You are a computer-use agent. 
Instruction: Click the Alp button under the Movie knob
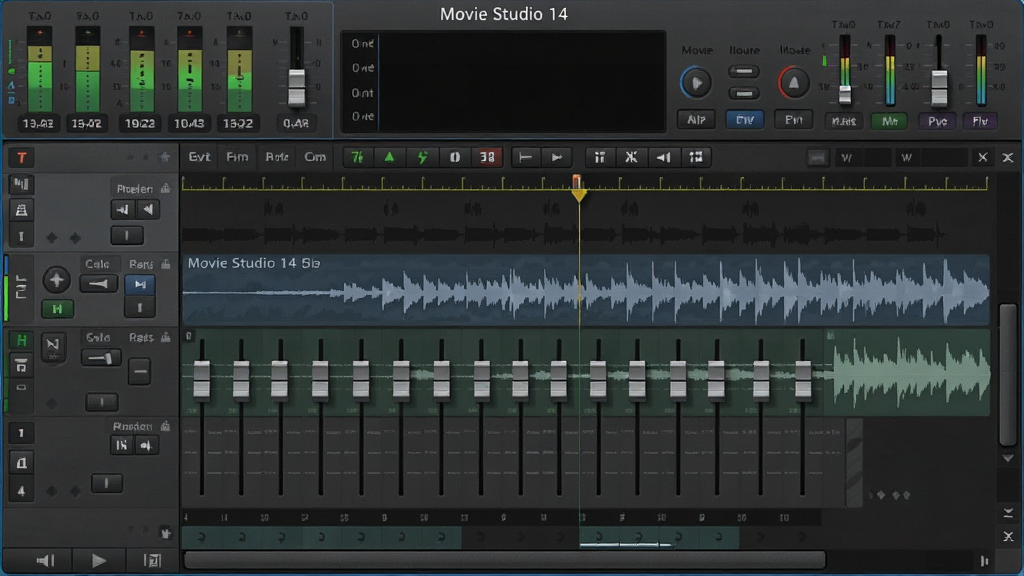[x=696, y=120]
